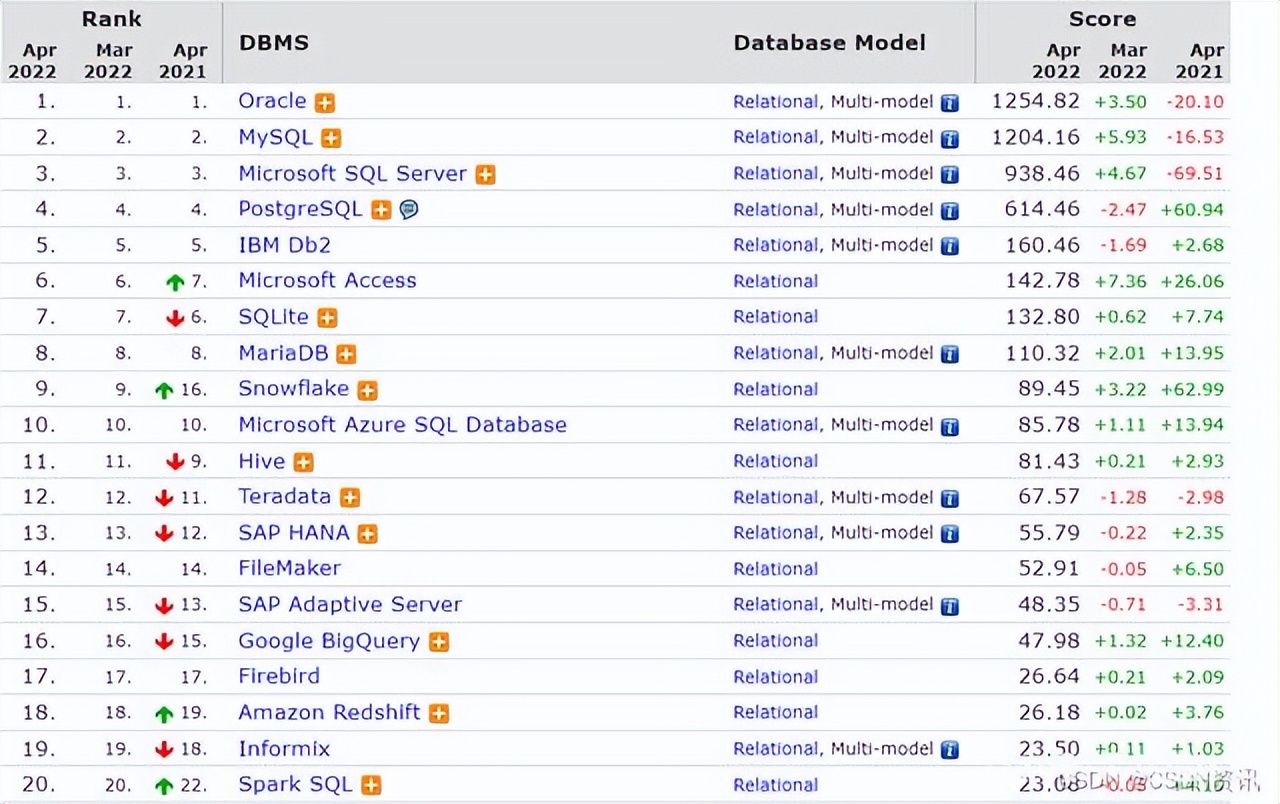Screen dimensions: 1280x804
Task: Click Oracle's score value 1254.82
Action: (x=1036, y=101)
